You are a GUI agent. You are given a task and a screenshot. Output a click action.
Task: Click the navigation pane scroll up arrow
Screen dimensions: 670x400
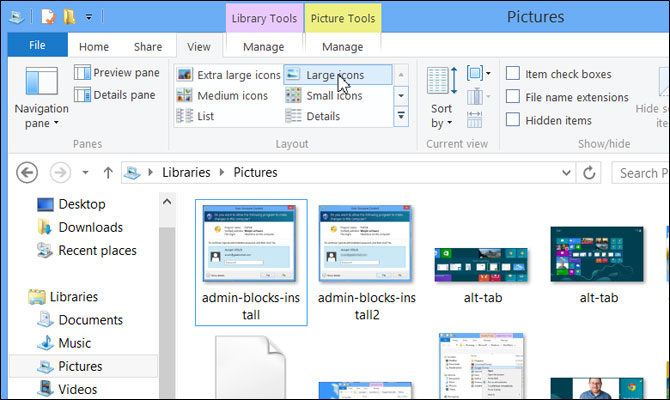click(167, 201)
